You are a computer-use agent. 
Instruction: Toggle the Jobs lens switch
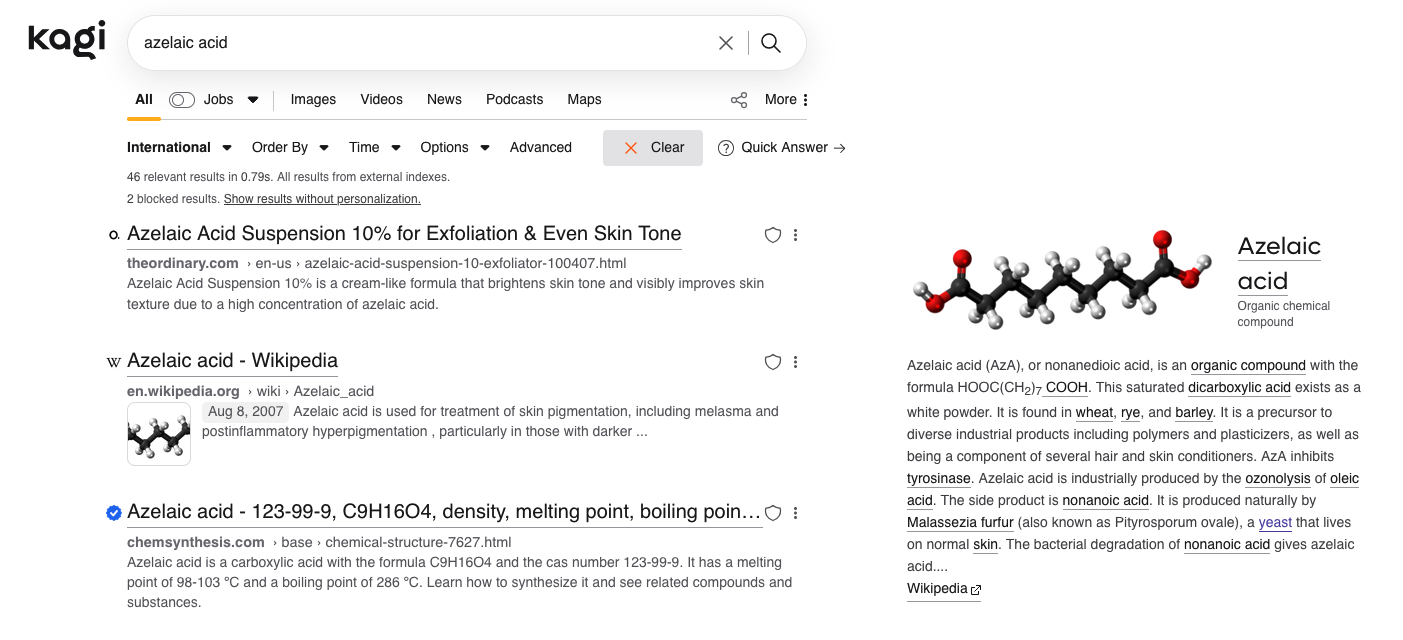pyautogui.click(x=182, y=100)
